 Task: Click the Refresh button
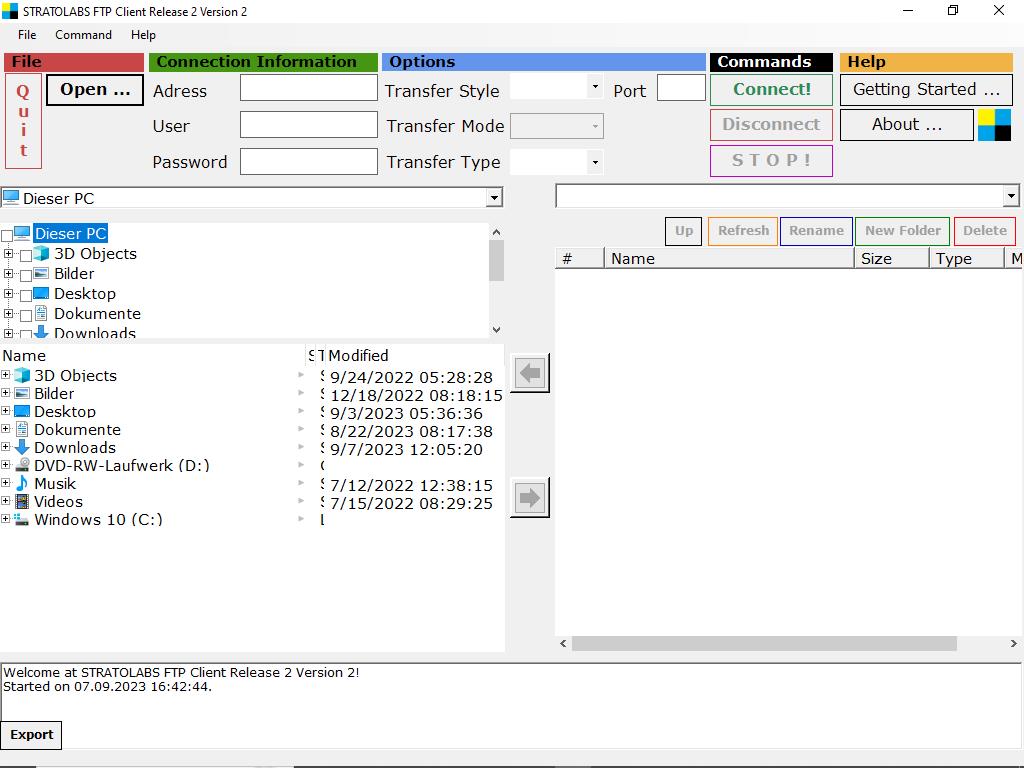pyautogui.click(x=743, y=231)
